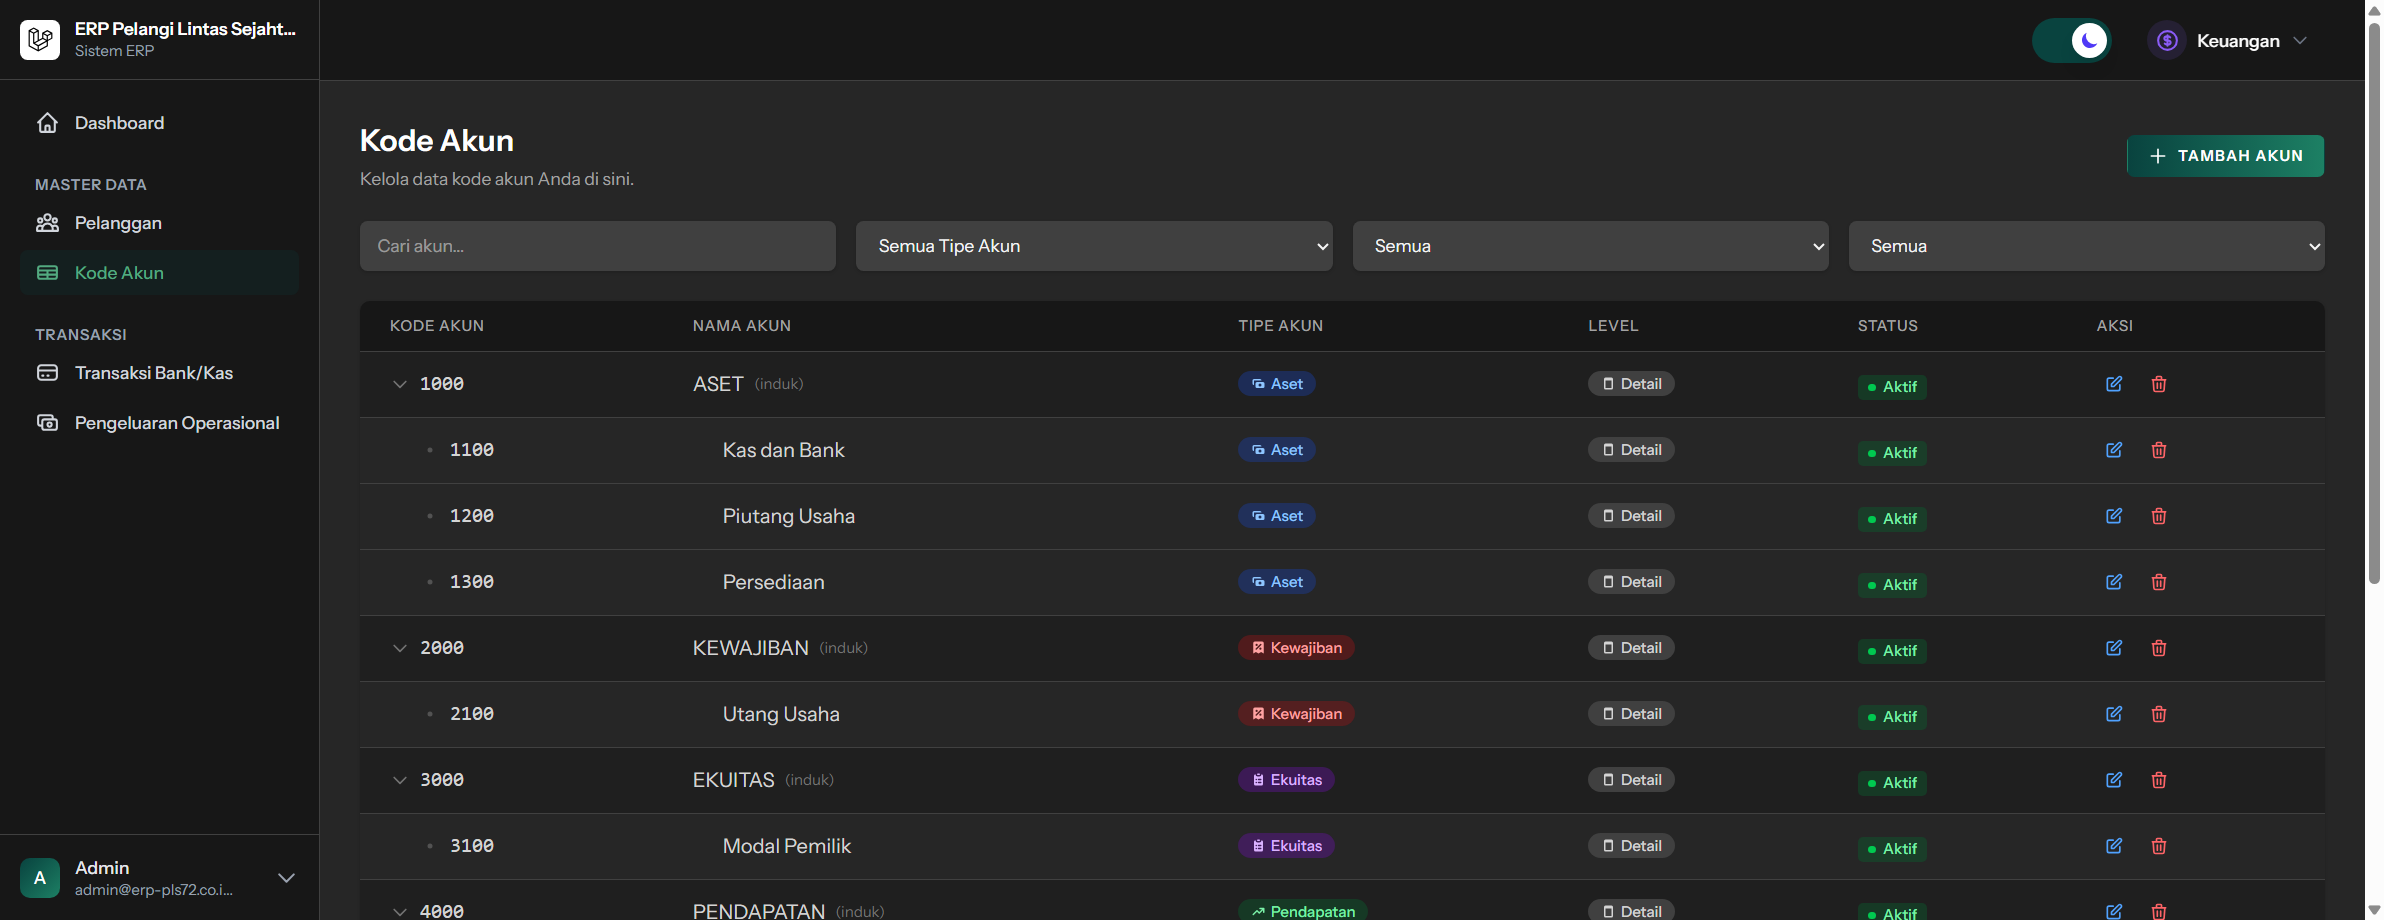Viewport: 2384px width, 920px height.
Task: Click edit icon for account 2100 Utang Usaha
Action: coord(2113,714)
